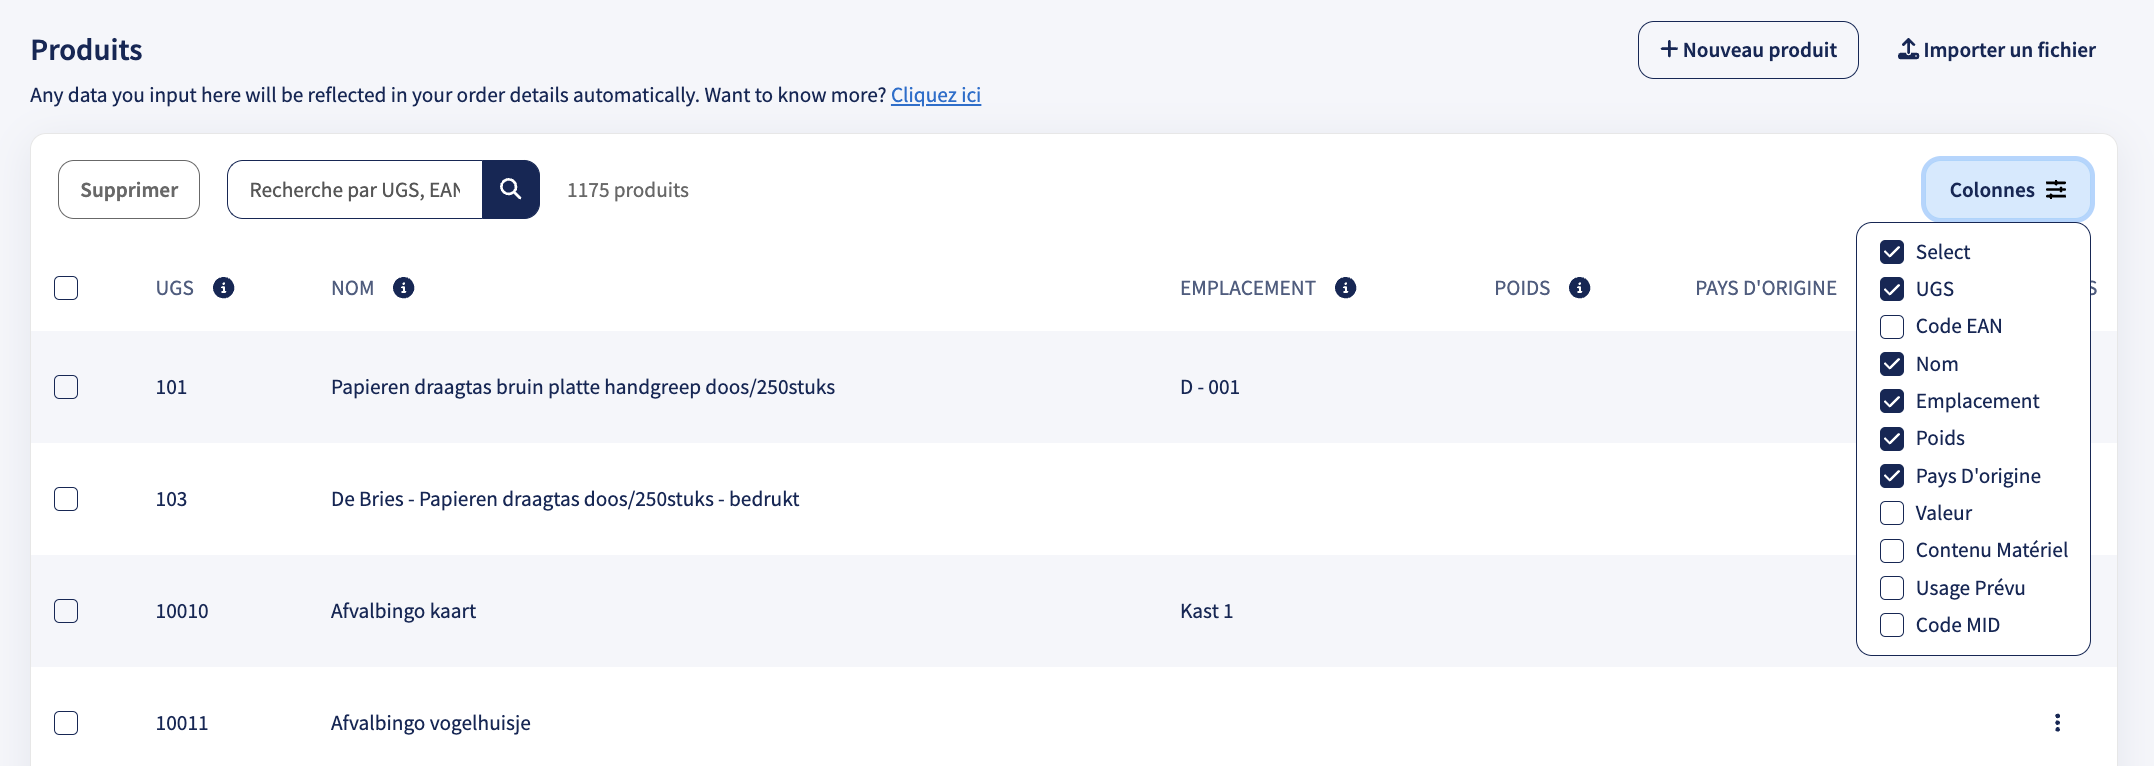Click the Nouveau produit button
2154x766 pixels.
[x=1748, y=50]
